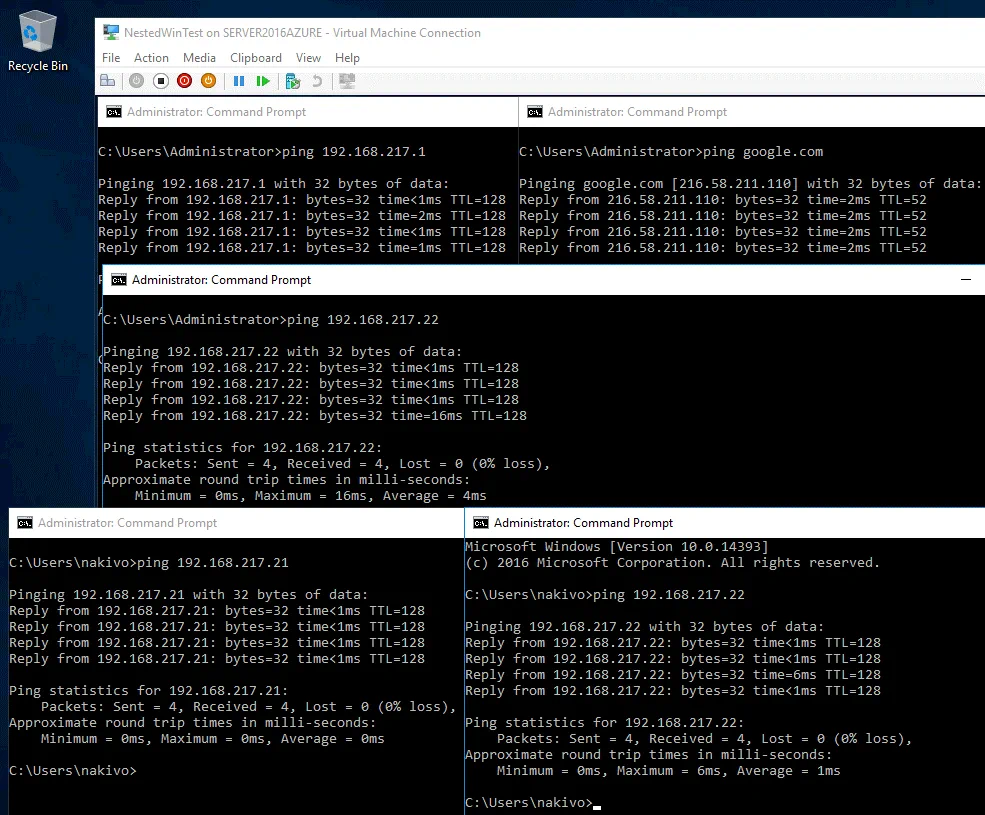Open the Help menu
Image resolution: width=985 pixels, height=815 pixels.
347,58
